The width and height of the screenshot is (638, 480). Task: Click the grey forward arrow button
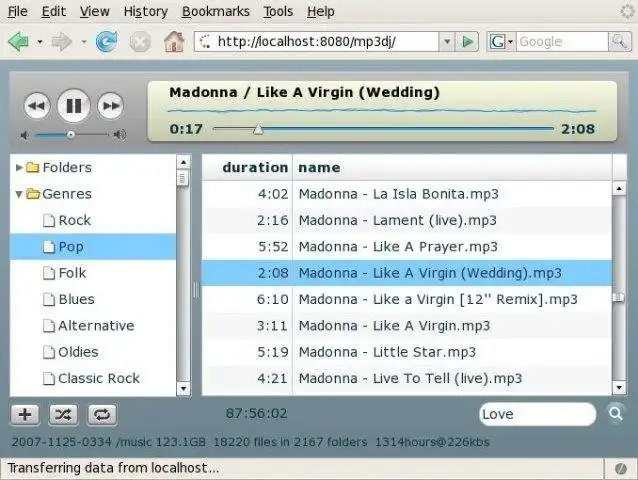pos(61,41)
